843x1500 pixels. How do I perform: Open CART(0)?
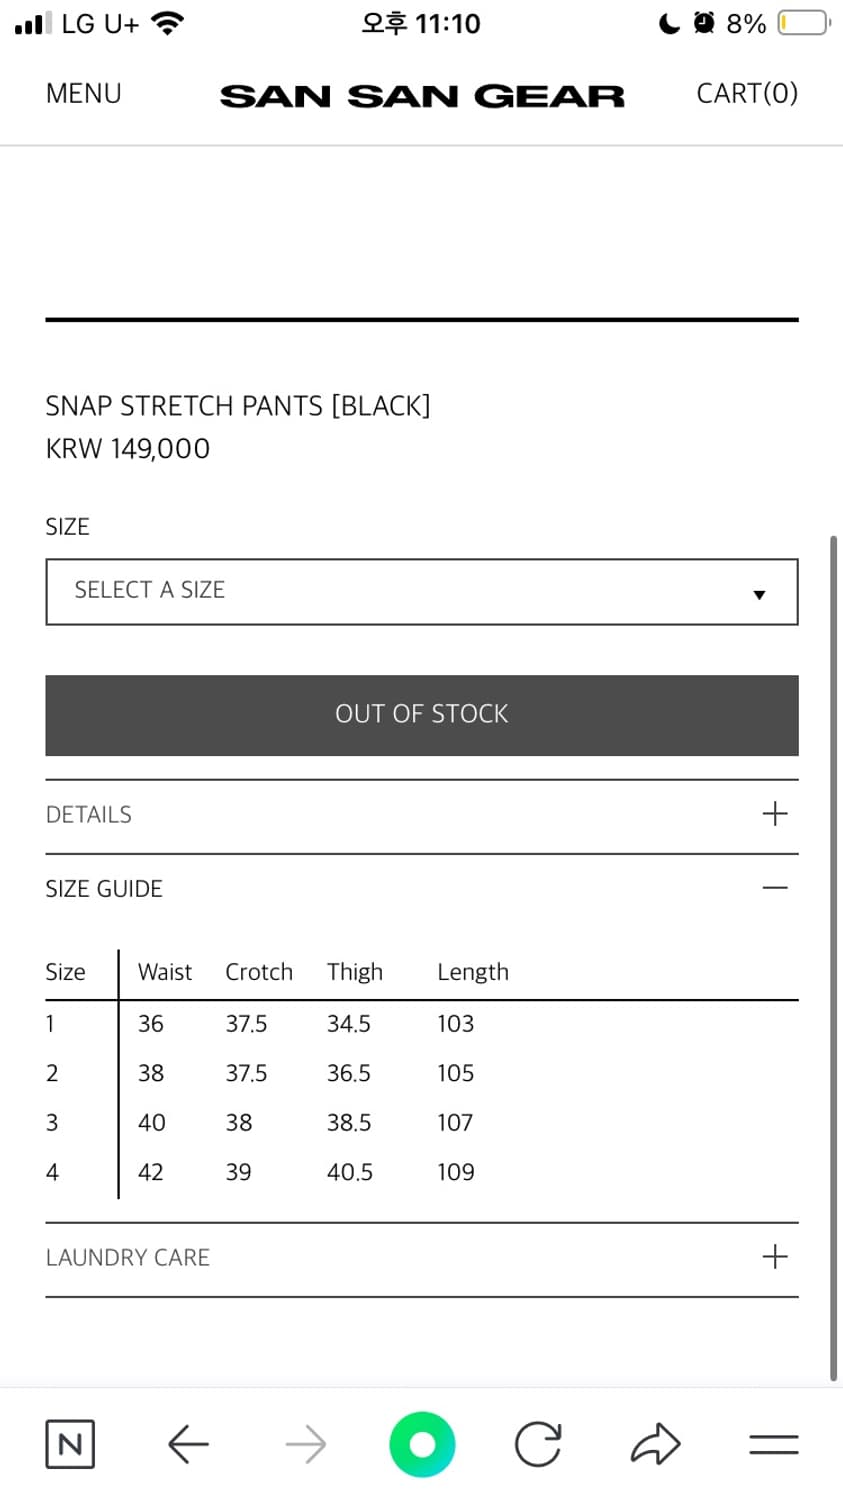[x=747, y=93]
